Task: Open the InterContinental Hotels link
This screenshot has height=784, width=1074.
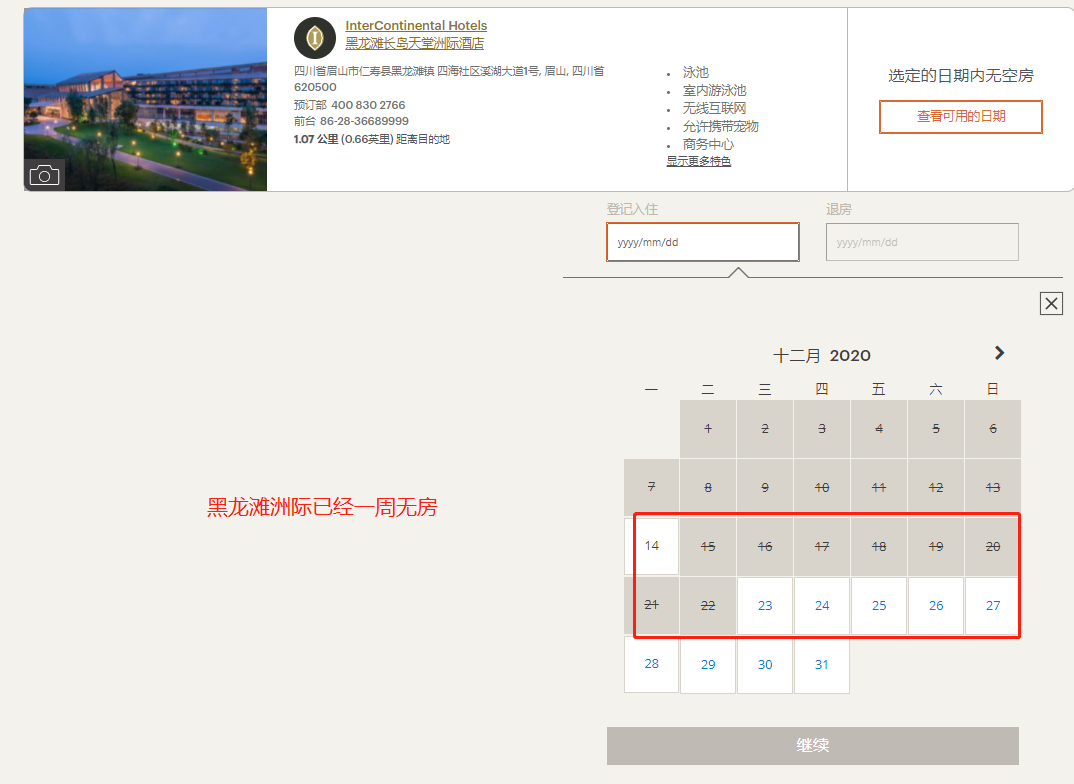Action: coord(416,25)
